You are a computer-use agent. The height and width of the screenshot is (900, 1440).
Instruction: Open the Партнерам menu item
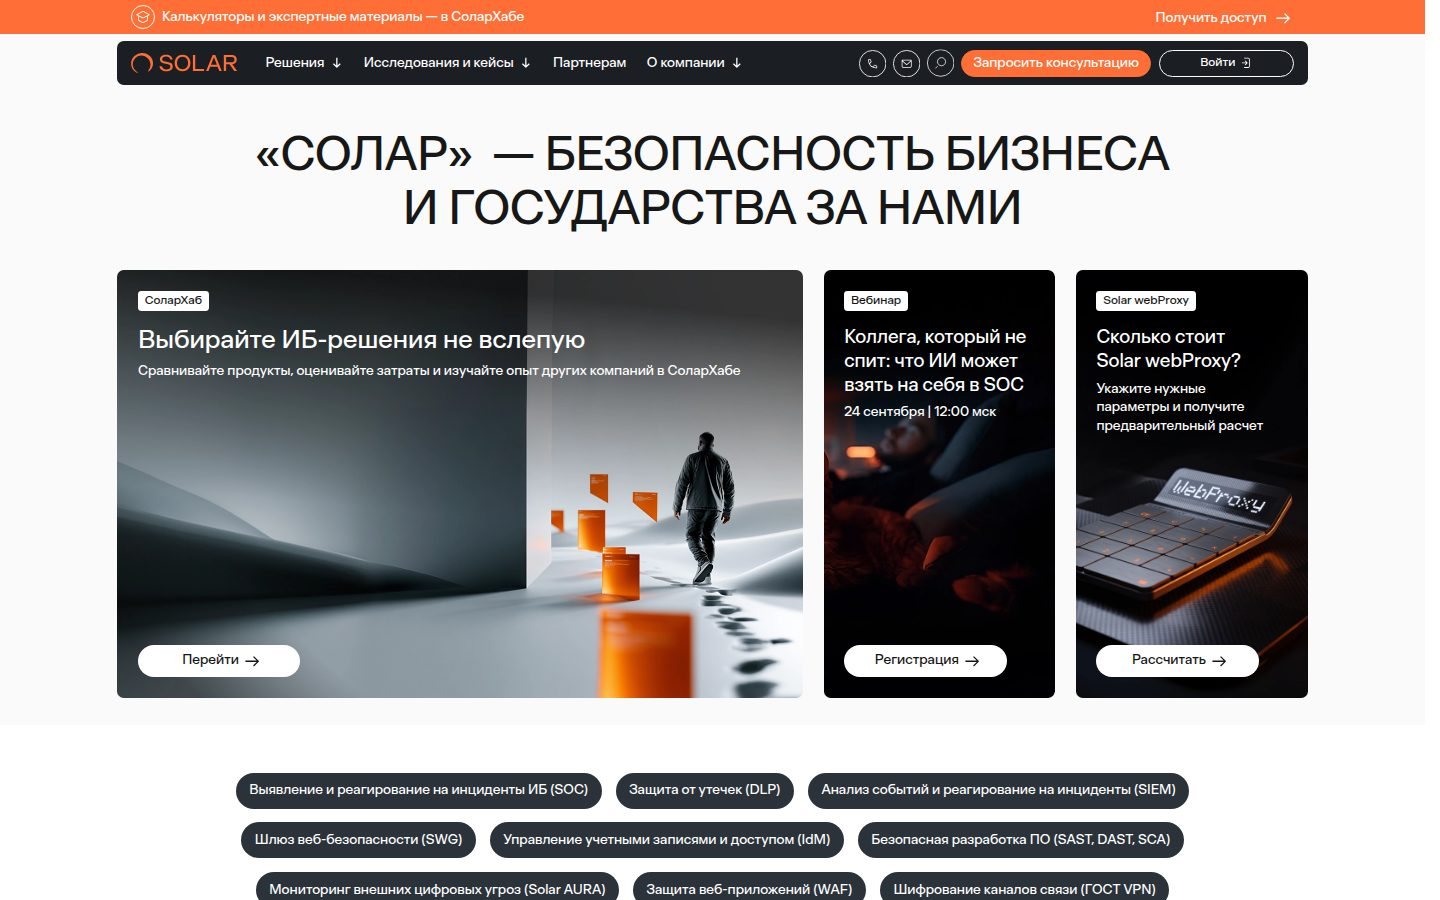point(589,63)
